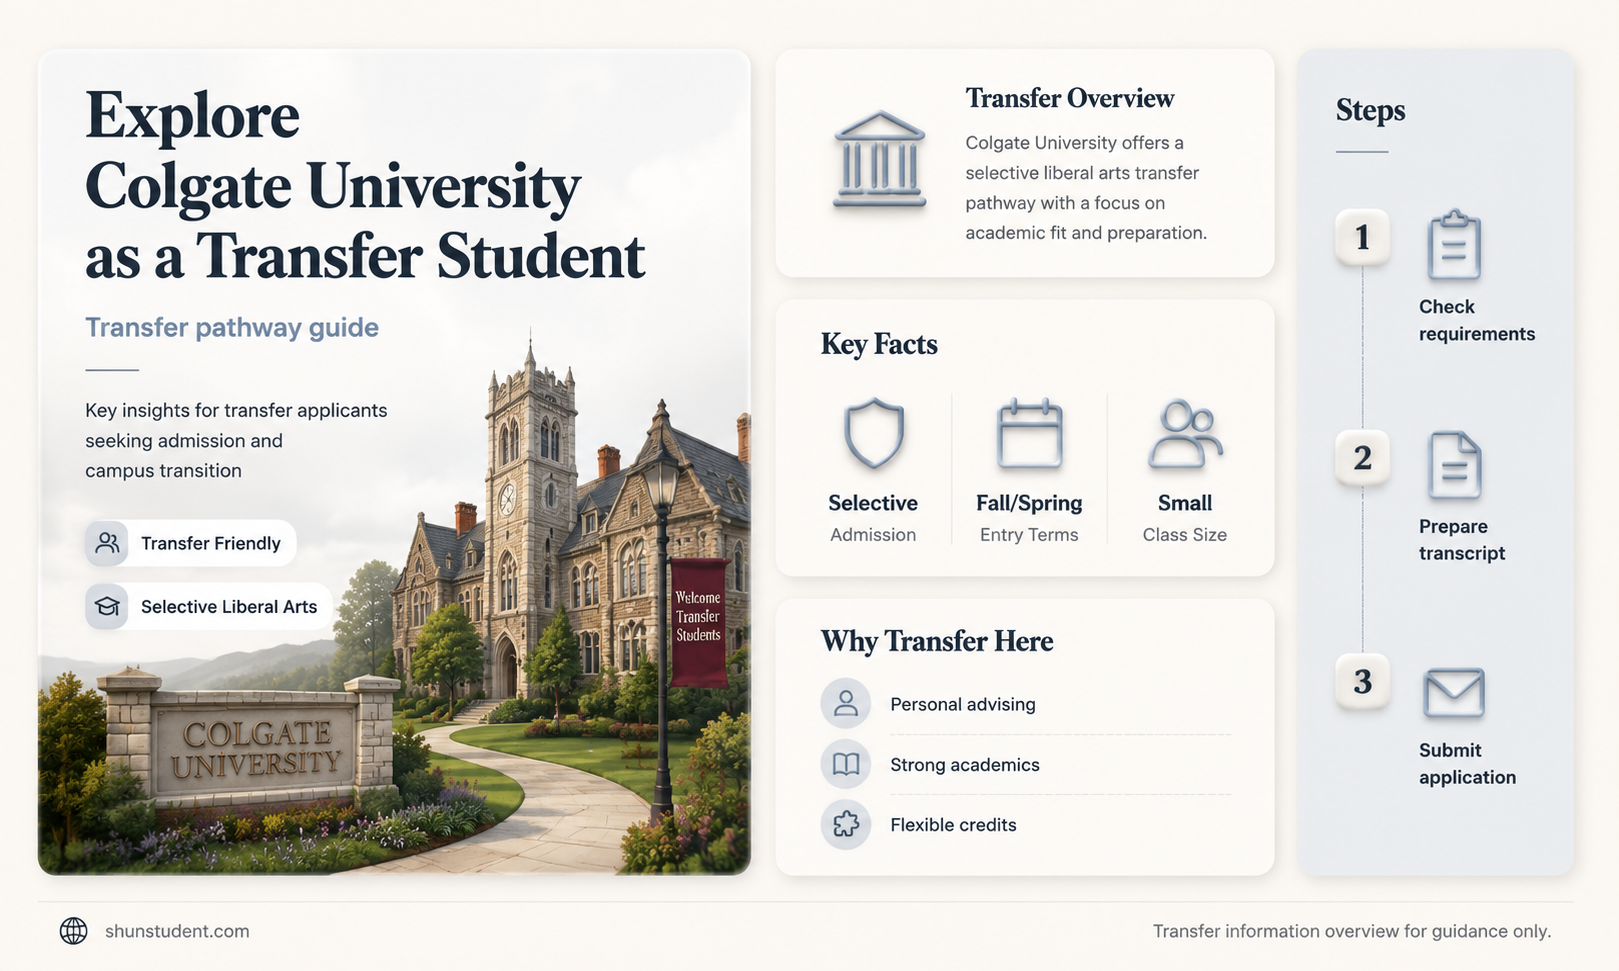Click the envelope icon for Submit application

coord(1453,693)
